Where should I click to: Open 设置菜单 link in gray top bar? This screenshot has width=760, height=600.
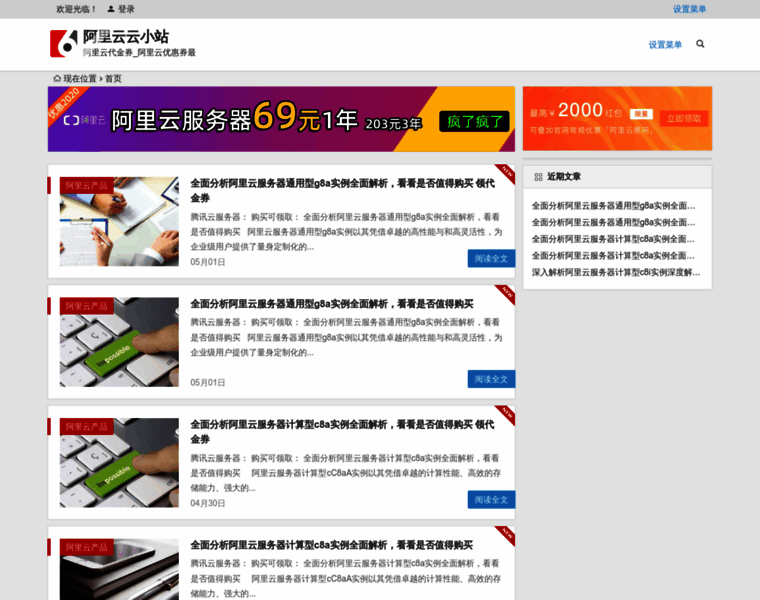pyautogui.click(x=689, y=9)
